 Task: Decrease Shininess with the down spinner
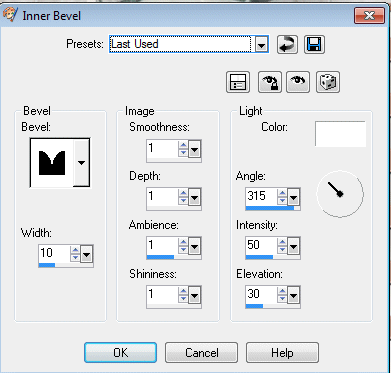[183, 298]
